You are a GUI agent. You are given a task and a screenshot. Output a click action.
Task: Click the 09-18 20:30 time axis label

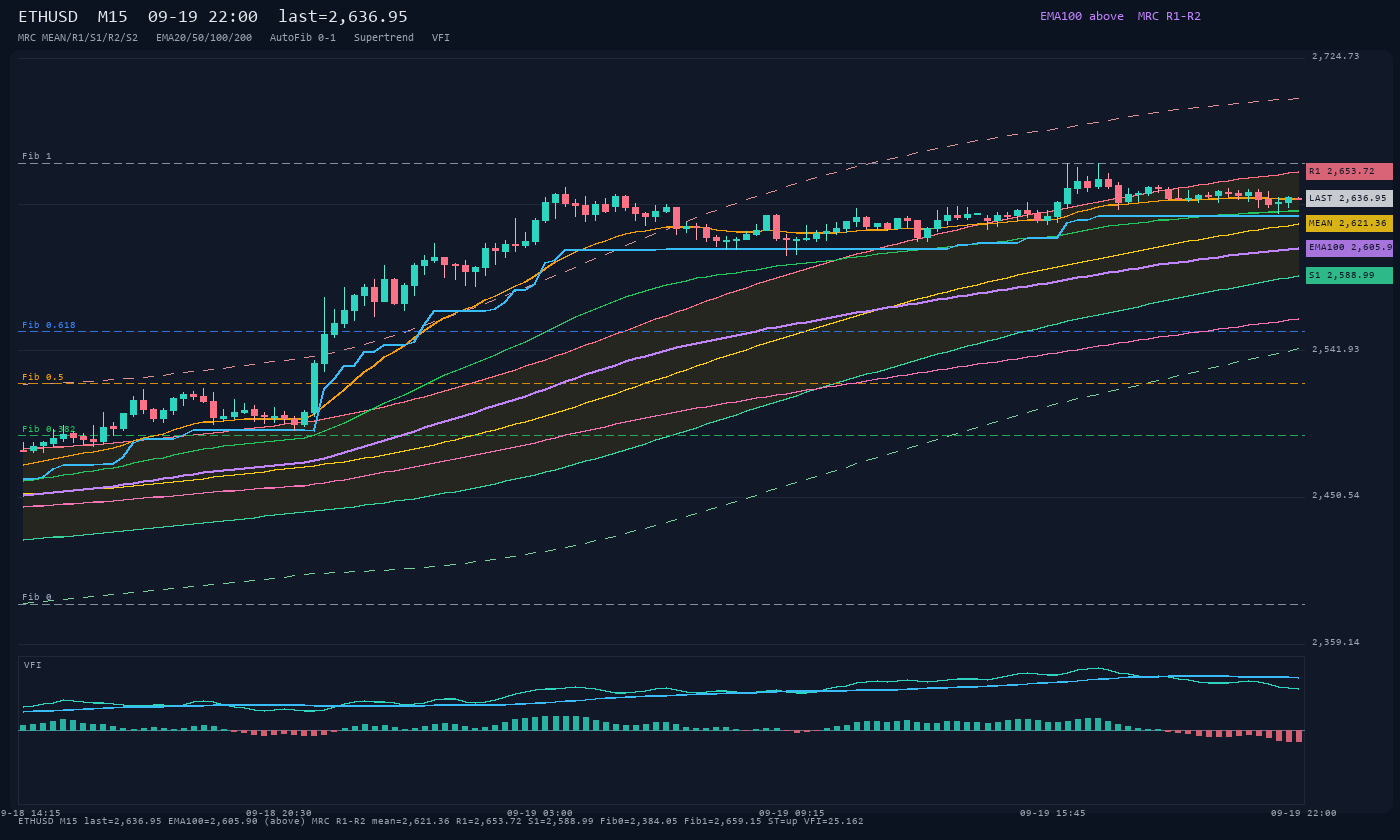pos(279,813)
